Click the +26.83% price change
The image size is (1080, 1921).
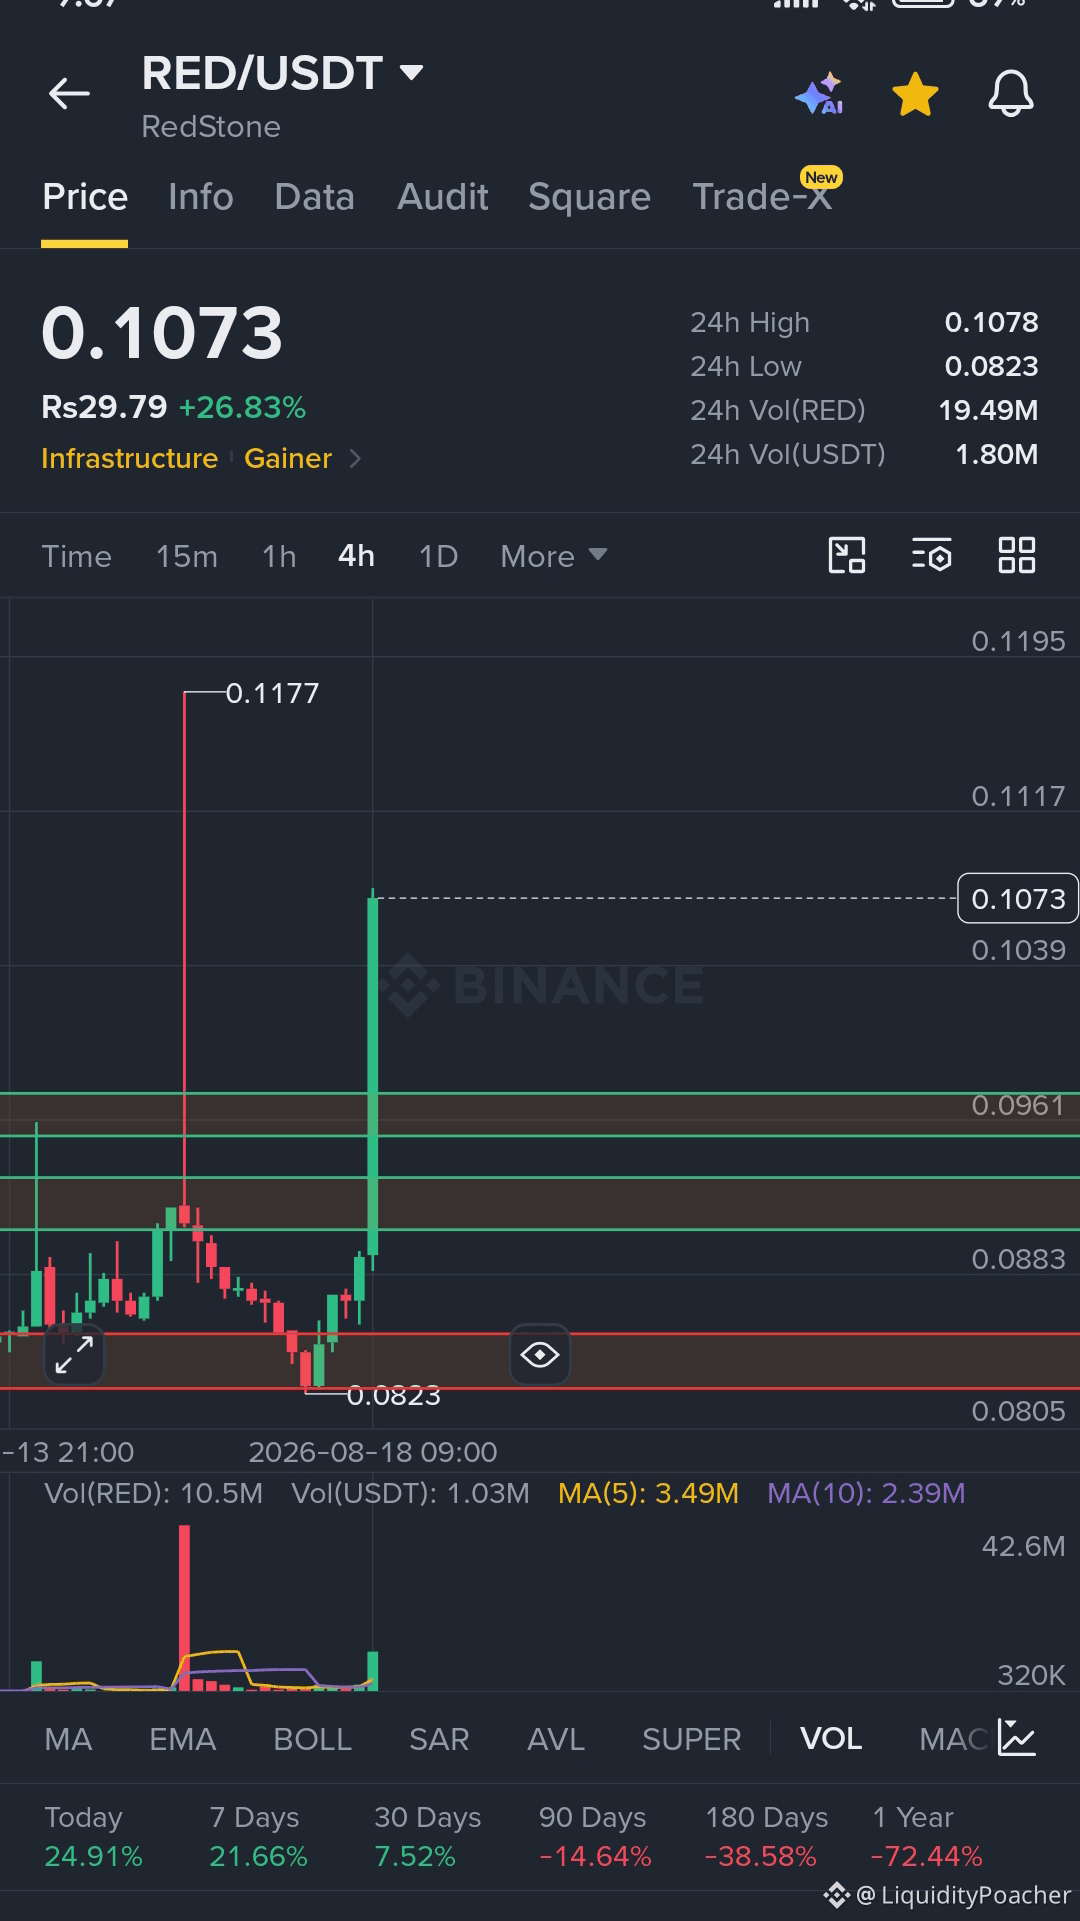coord(242,407)
